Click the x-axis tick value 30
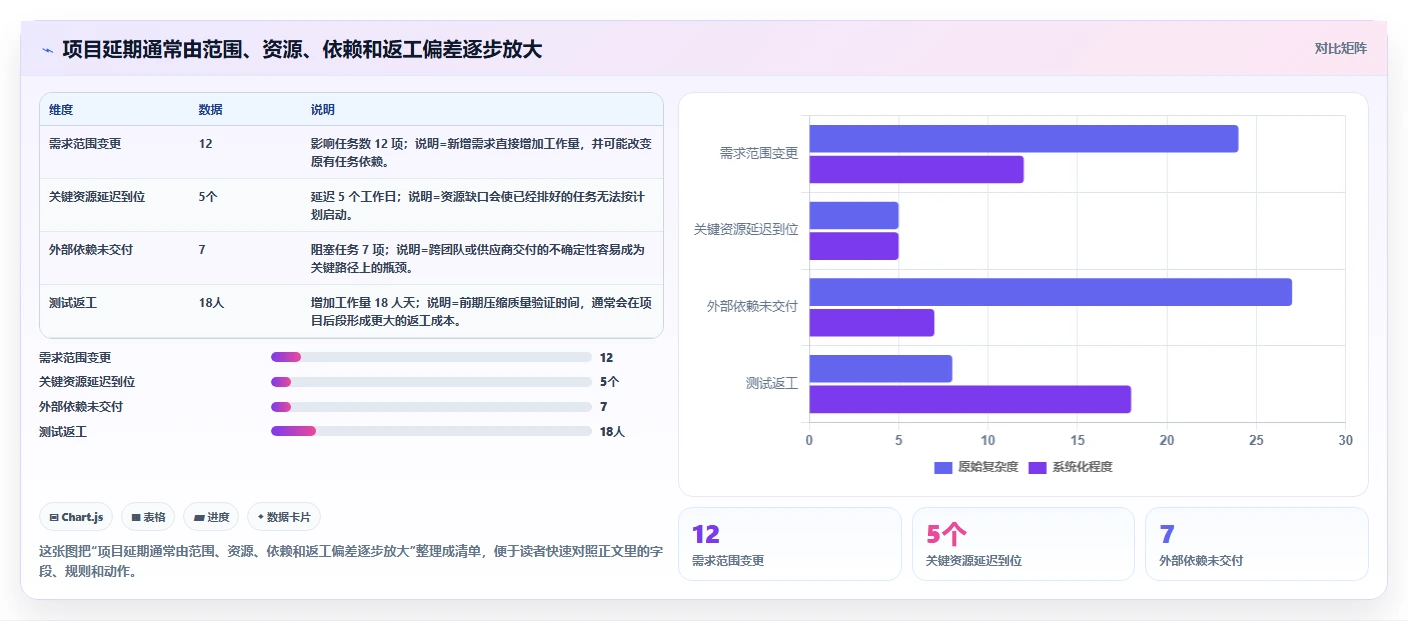 pos(1345,441)
